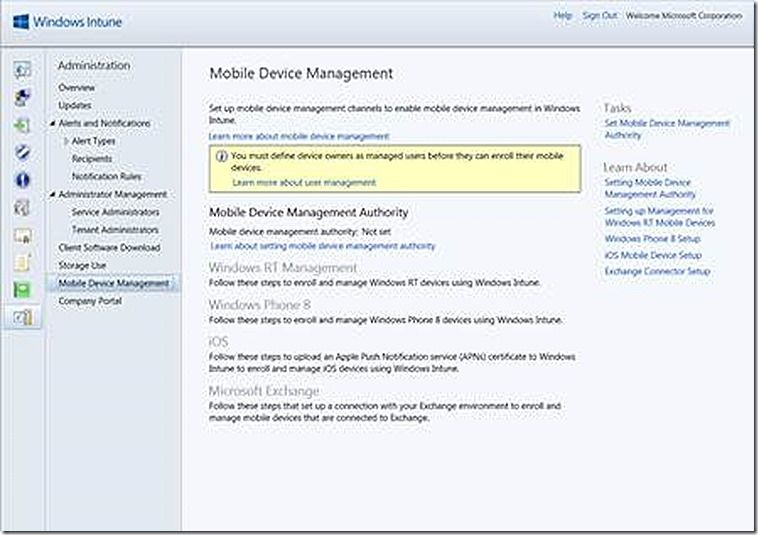
Task: Collapse the Administrator Management node
Action: pos(52,194)
